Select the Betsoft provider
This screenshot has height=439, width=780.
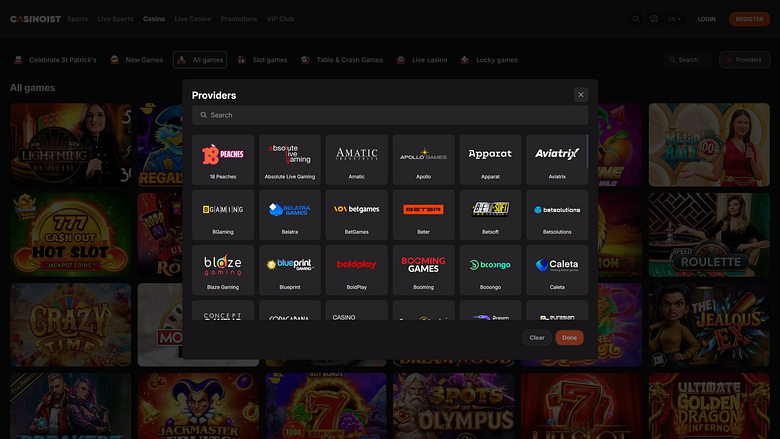click(490, 215)
